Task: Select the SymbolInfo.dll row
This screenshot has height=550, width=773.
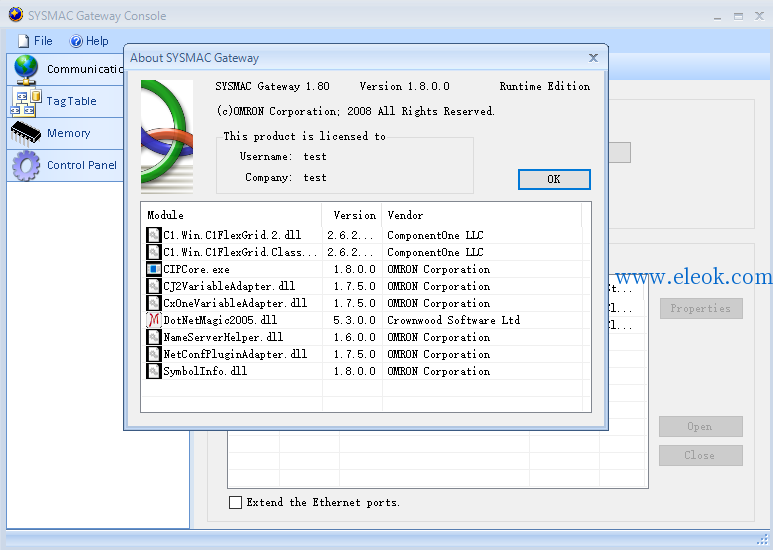Action: tap(364, 371)
